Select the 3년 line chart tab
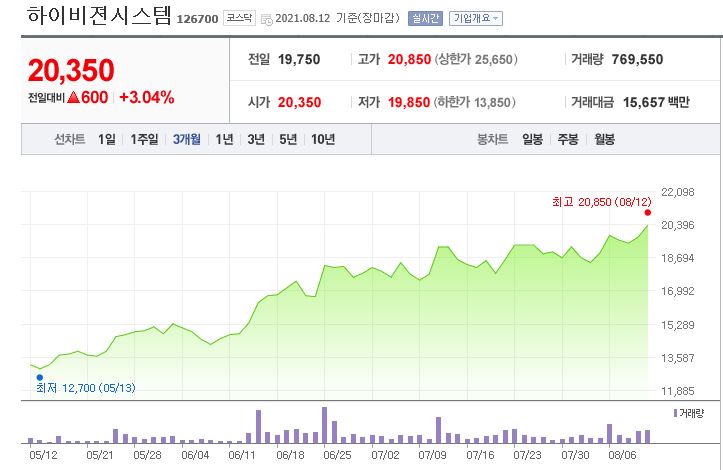Screen dimensions: 723x470 256,139
